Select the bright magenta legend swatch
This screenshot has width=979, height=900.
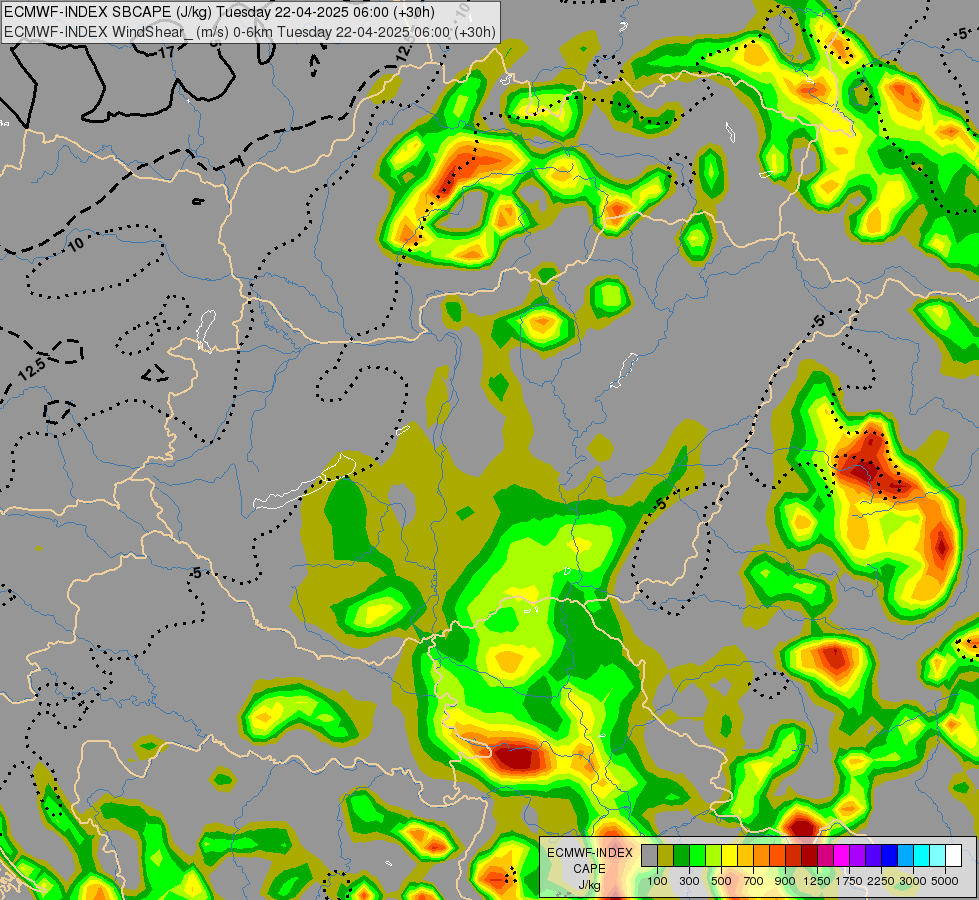(x=841, y=855)
